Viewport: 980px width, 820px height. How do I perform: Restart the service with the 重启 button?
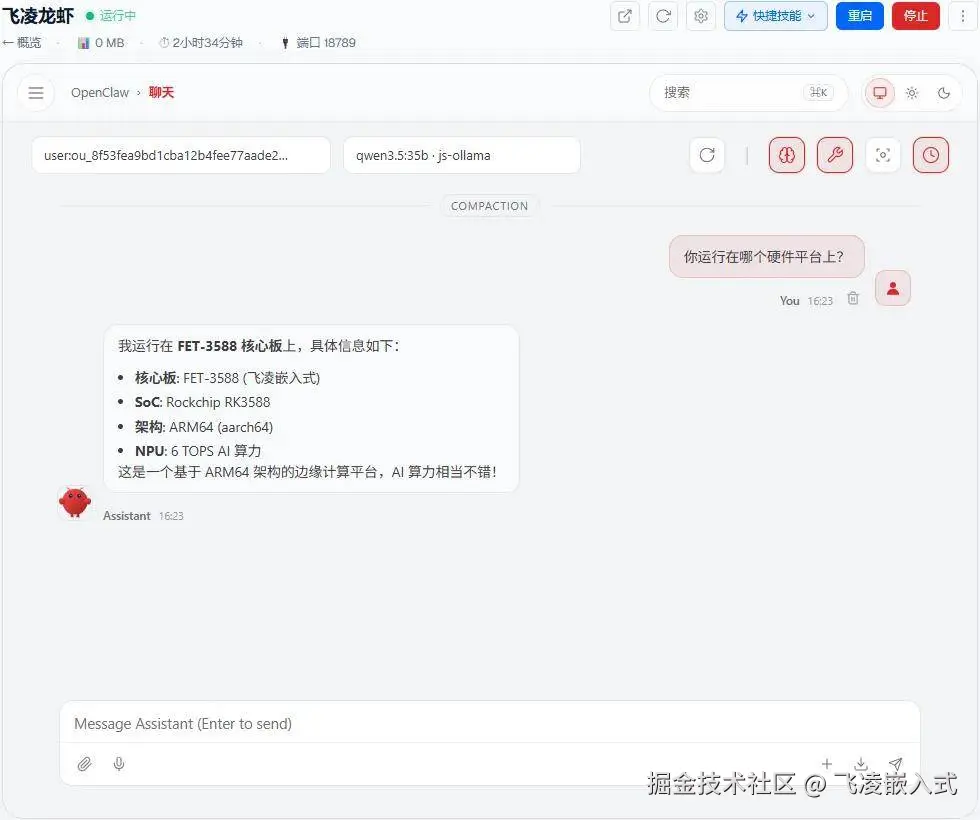(859, 16)
